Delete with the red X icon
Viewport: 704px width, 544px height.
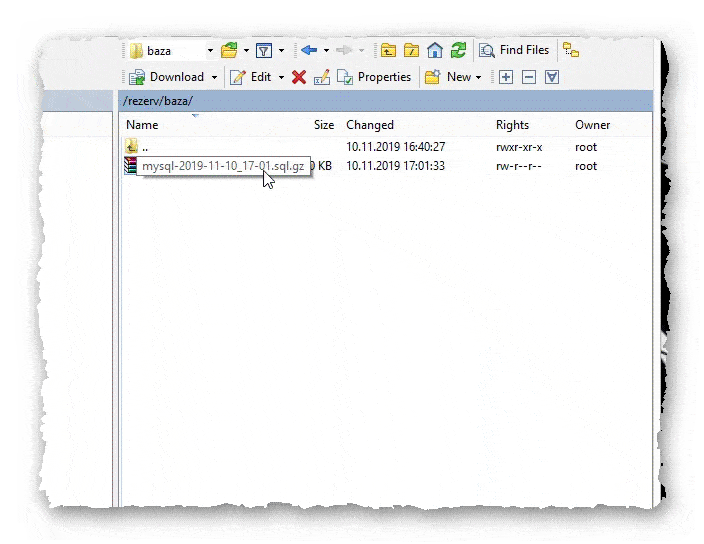299,77
